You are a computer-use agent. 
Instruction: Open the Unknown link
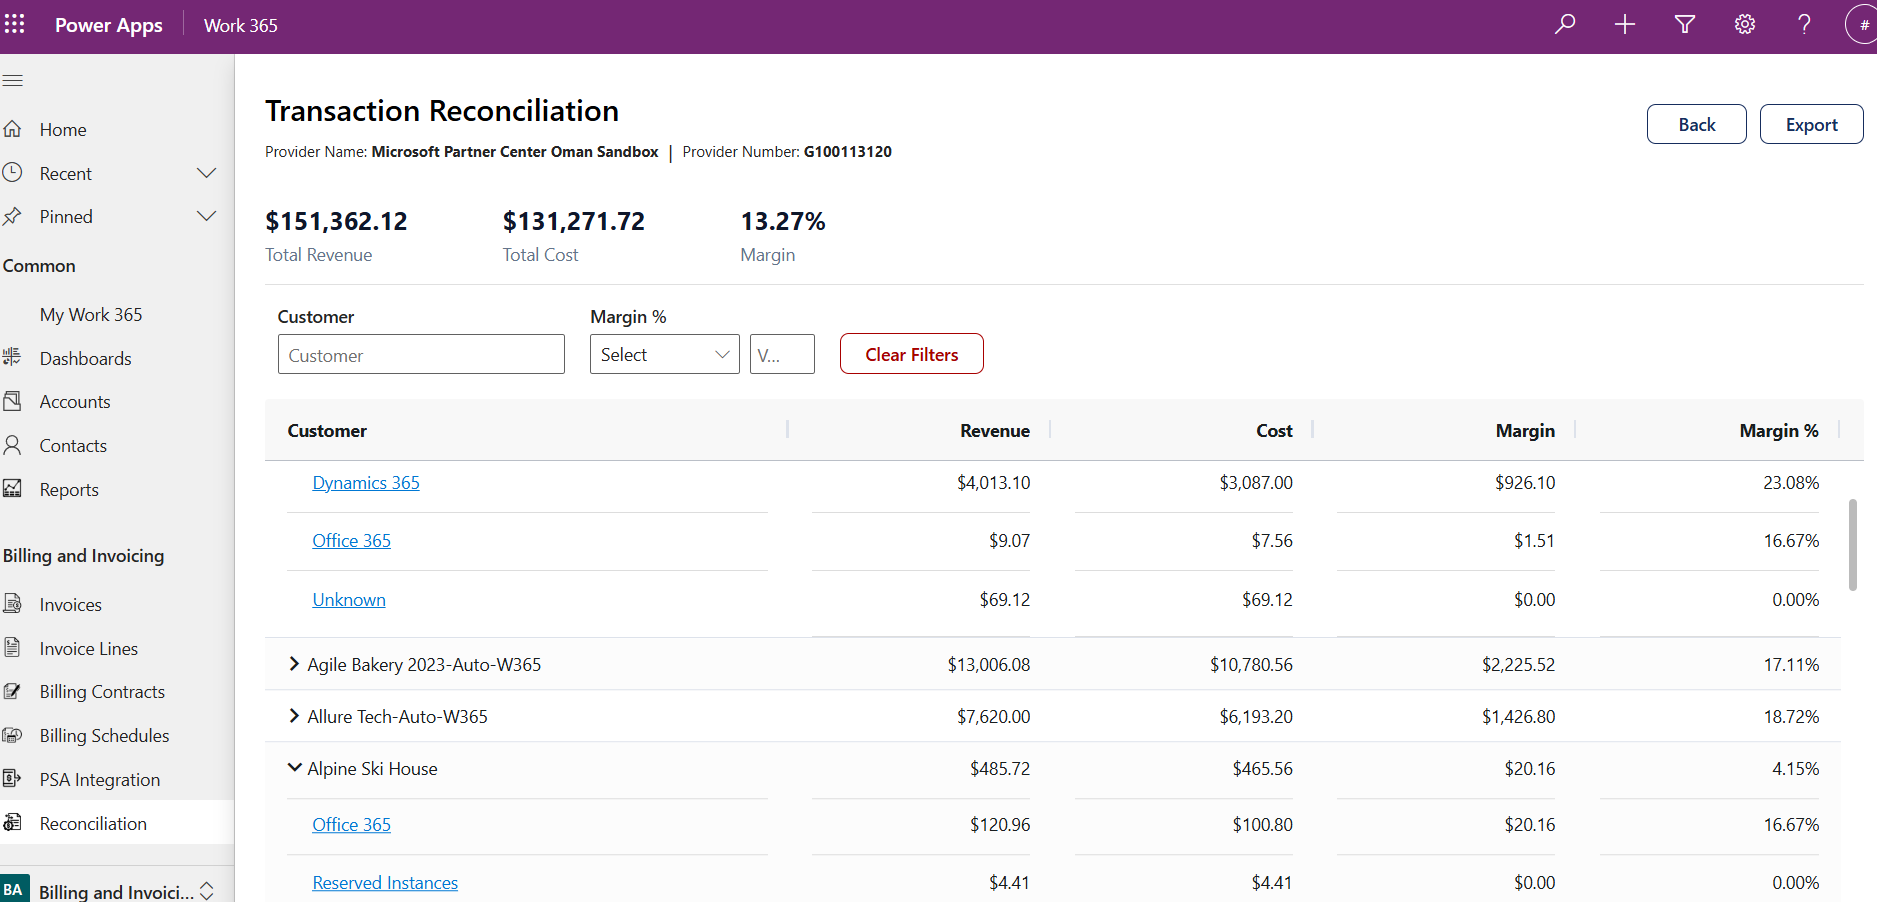tap(349, 600)
